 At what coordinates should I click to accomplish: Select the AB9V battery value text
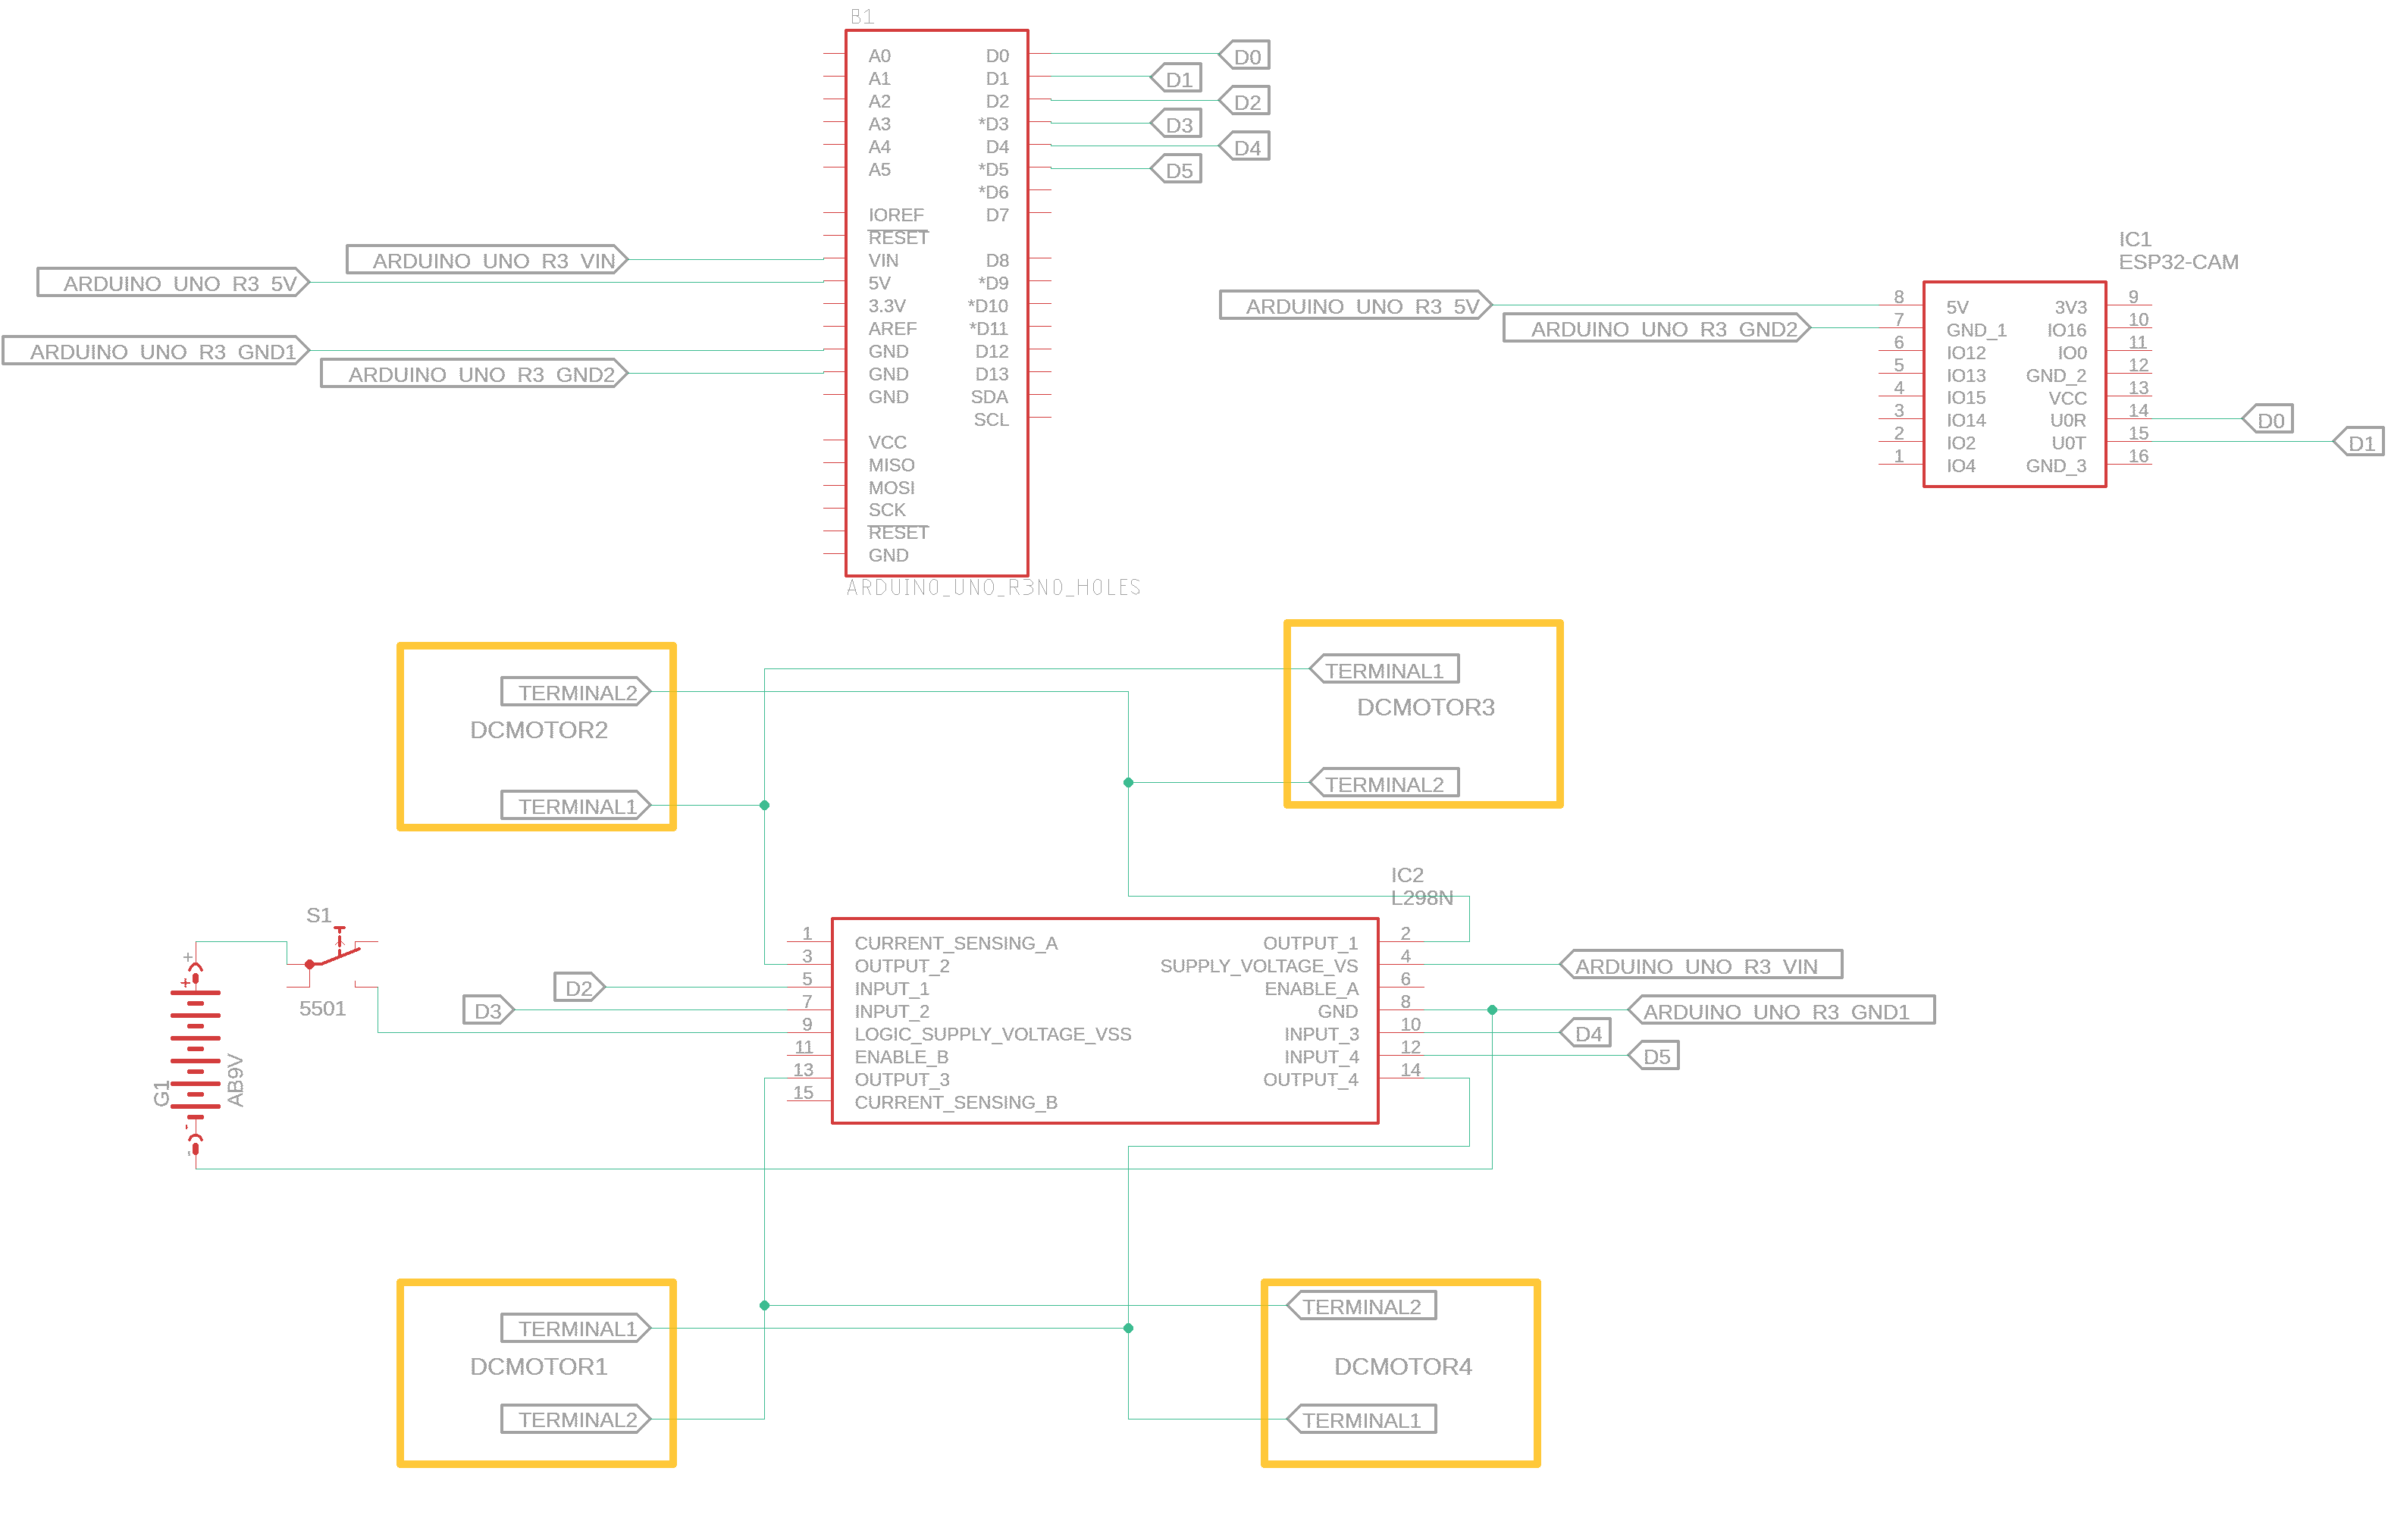click(x=235, y=1080)
